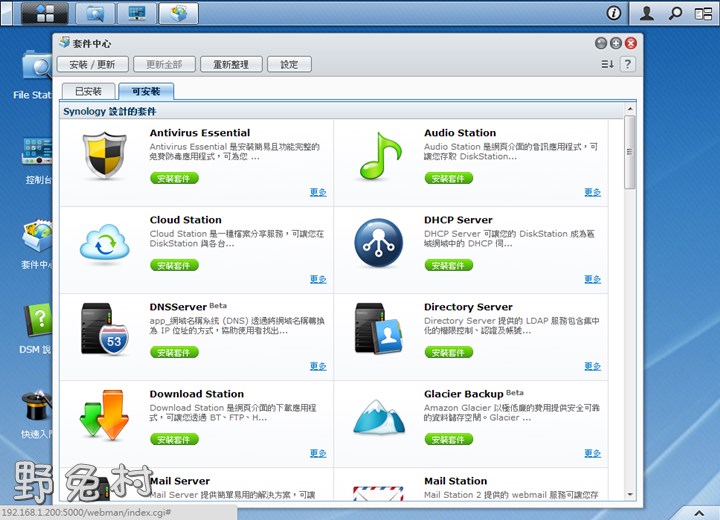Click the Glacier Backup mountain icon
The image size is (720, 520).
379,417
